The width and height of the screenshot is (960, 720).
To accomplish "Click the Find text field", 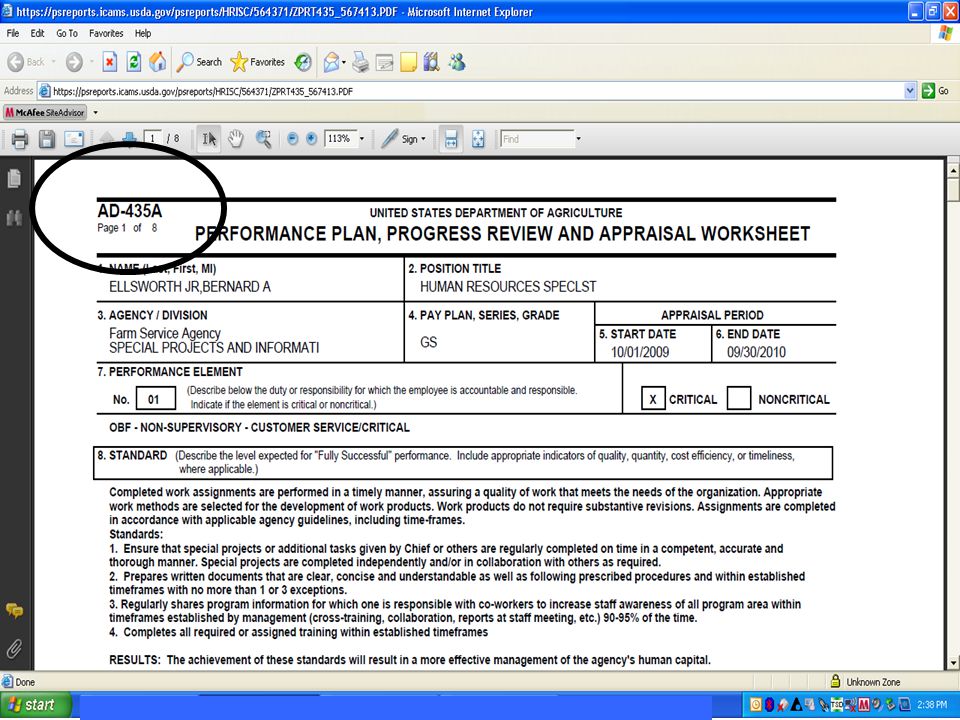I will (x=537, y=139).
